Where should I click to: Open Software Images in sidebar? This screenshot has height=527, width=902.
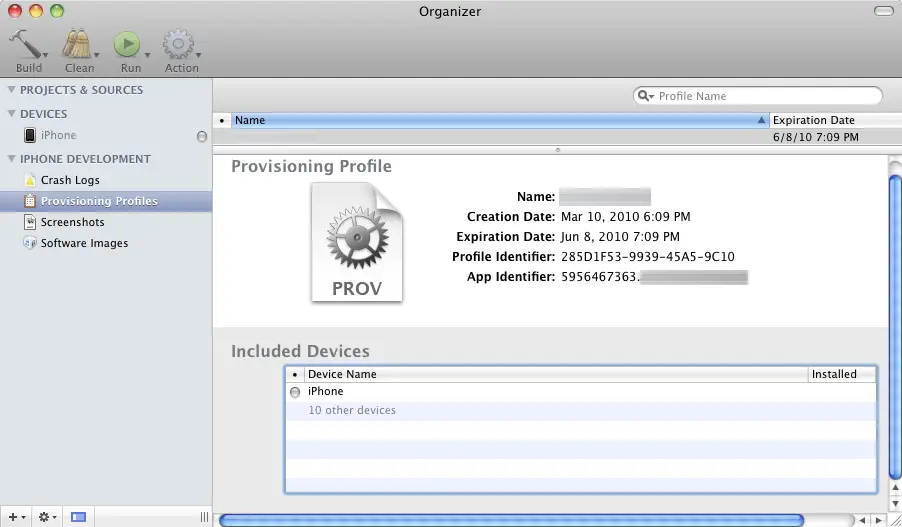[83, 243]
